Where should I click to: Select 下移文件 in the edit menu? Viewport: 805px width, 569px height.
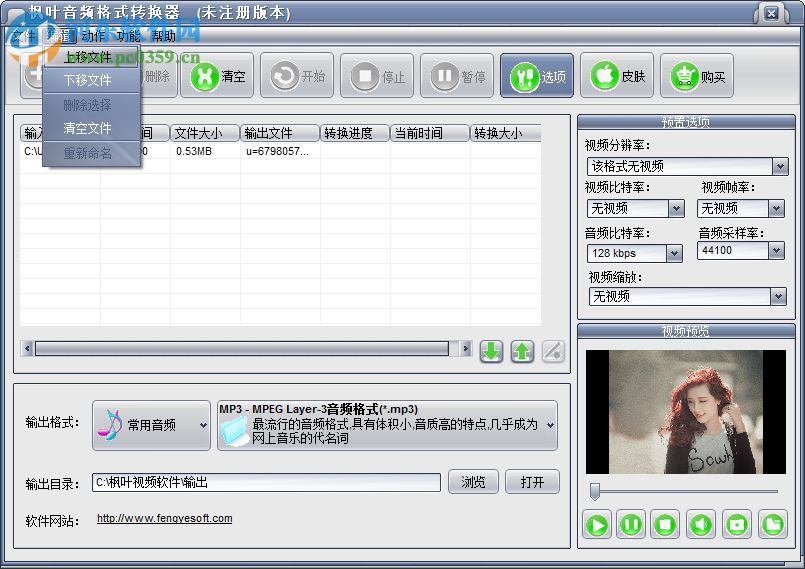pyautogui.click(x=91, y=80)
